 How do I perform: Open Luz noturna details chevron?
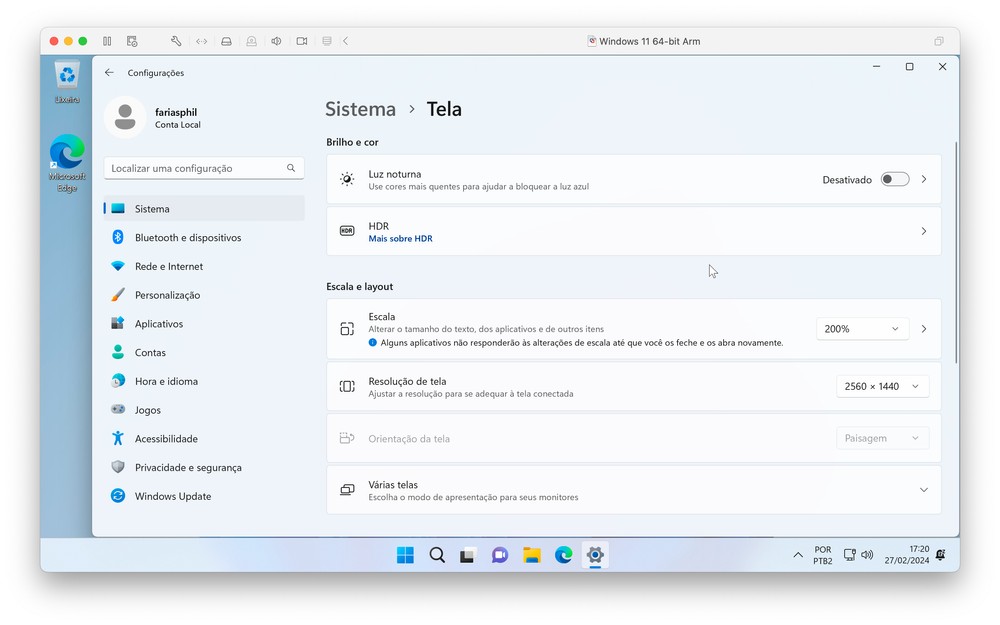(923, 179)
